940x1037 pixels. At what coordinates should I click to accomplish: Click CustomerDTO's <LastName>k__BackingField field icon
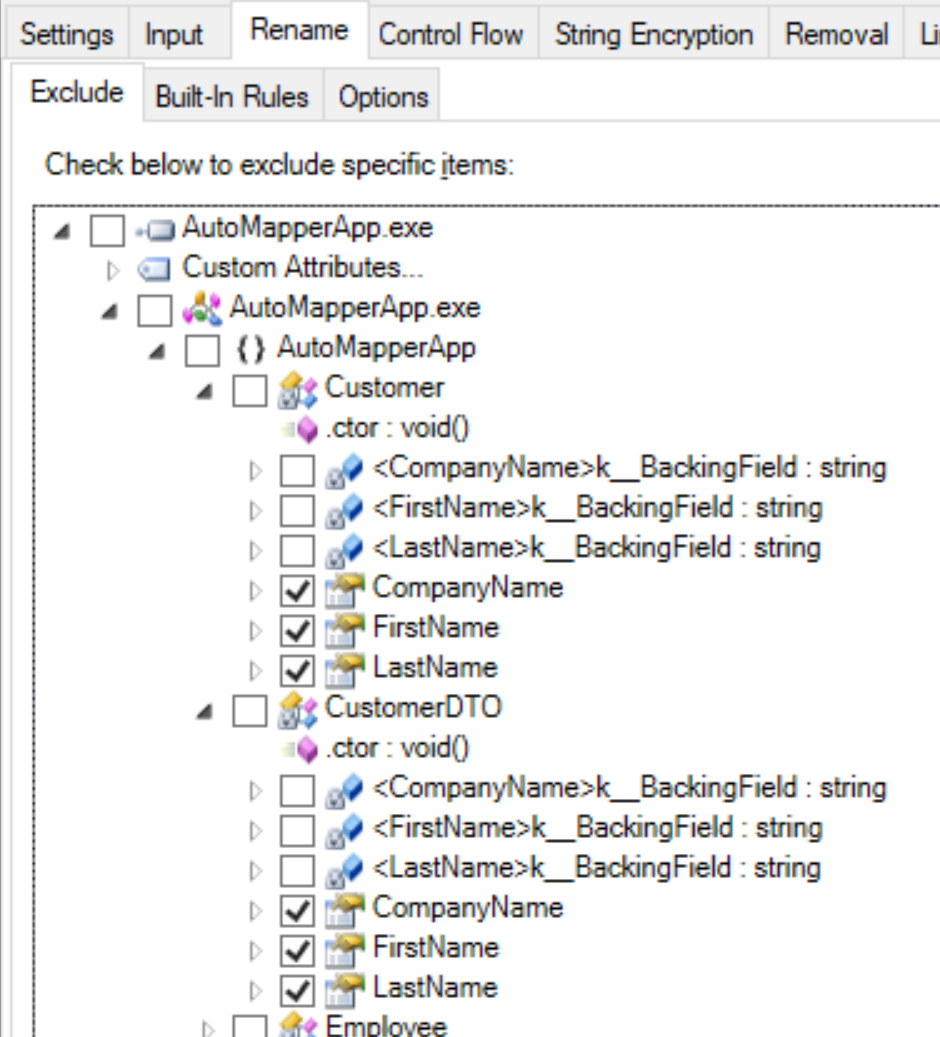coord(345,870)
